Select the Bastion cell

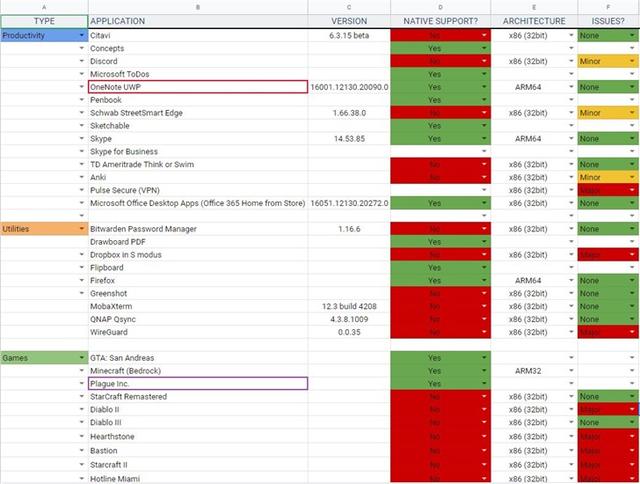[198, 451]
